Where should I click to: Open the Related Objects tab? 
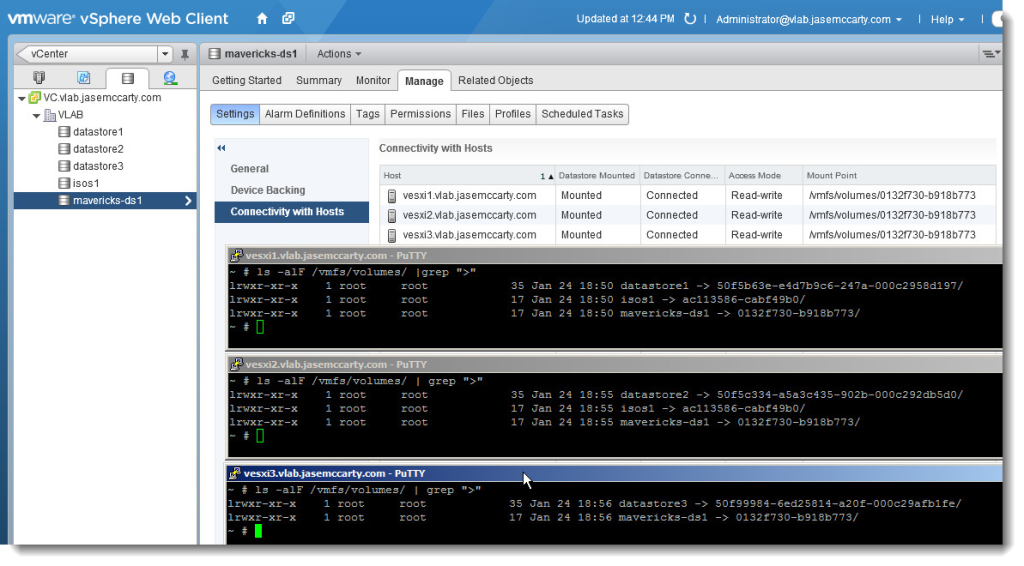pos(495,80)
